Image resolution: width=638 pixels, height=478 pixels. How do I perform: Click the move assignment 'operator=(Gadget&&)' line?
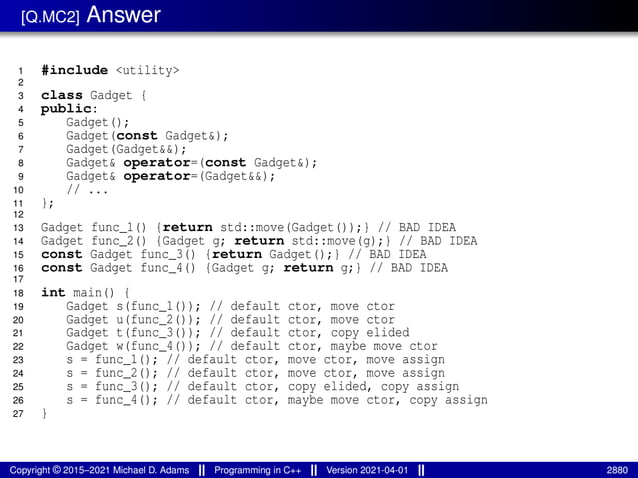(171, 176)
